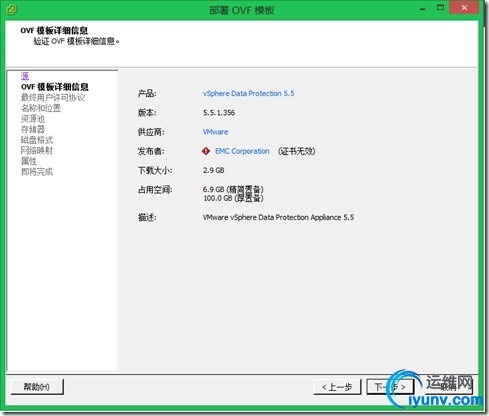The image size is (489, 416).
Task: Select 存储器 step in sidebar
Action: coord(33,129)
